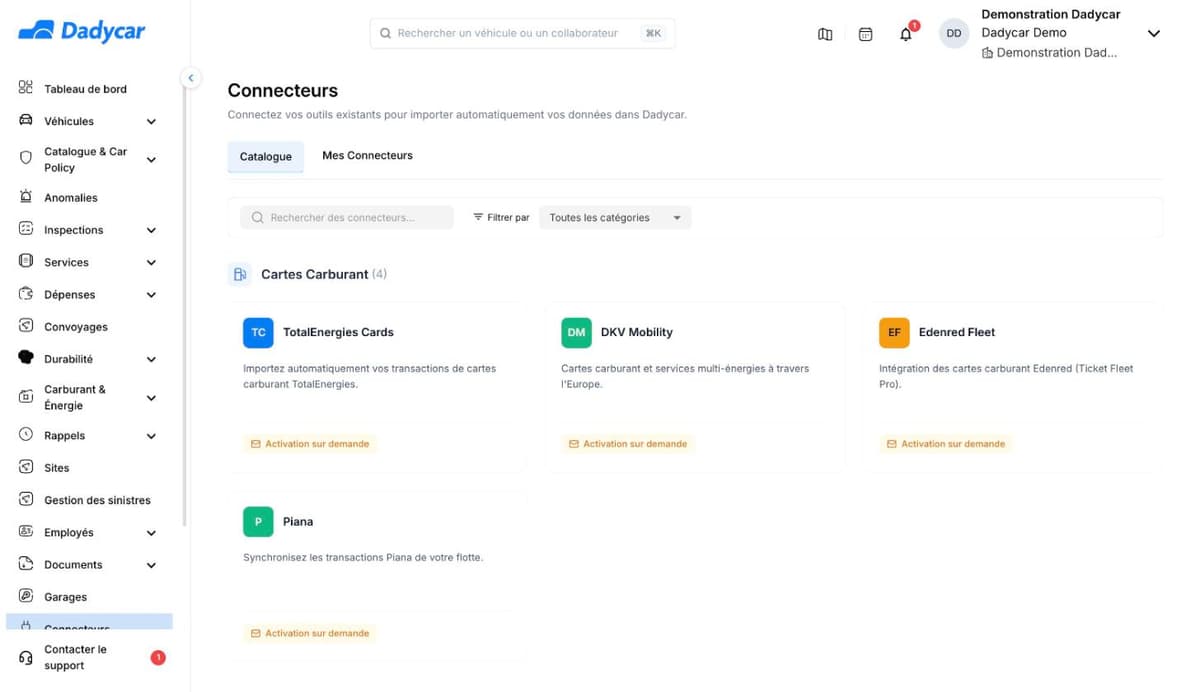Click the Cartes Carburant fuel pump icon

point(240,274)
